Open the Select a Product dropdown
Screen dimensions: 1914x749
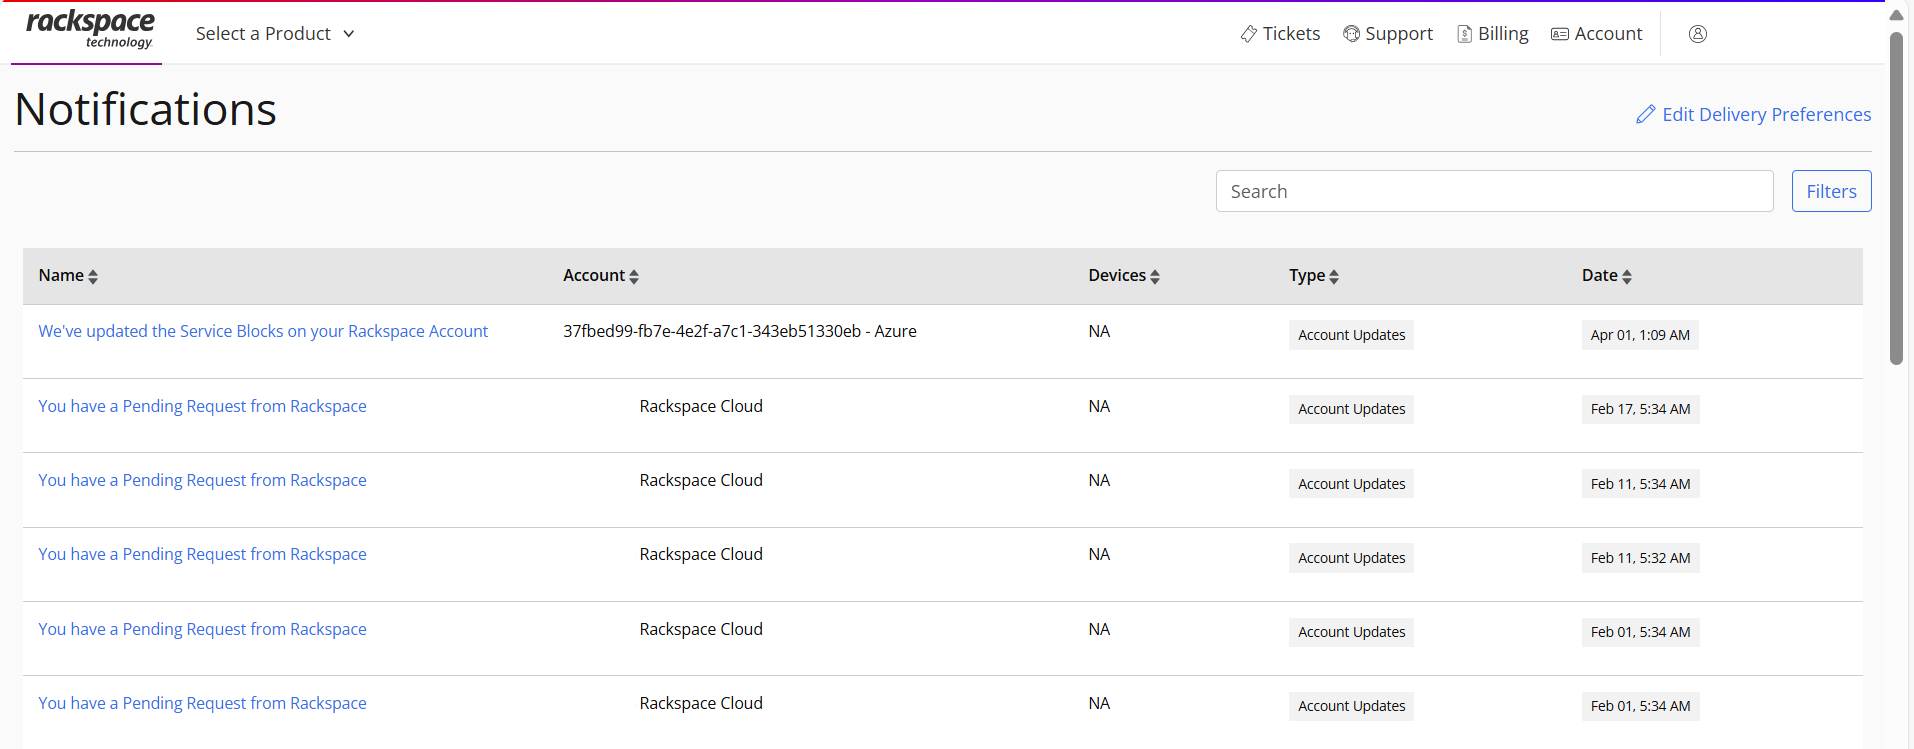[275, 34]
